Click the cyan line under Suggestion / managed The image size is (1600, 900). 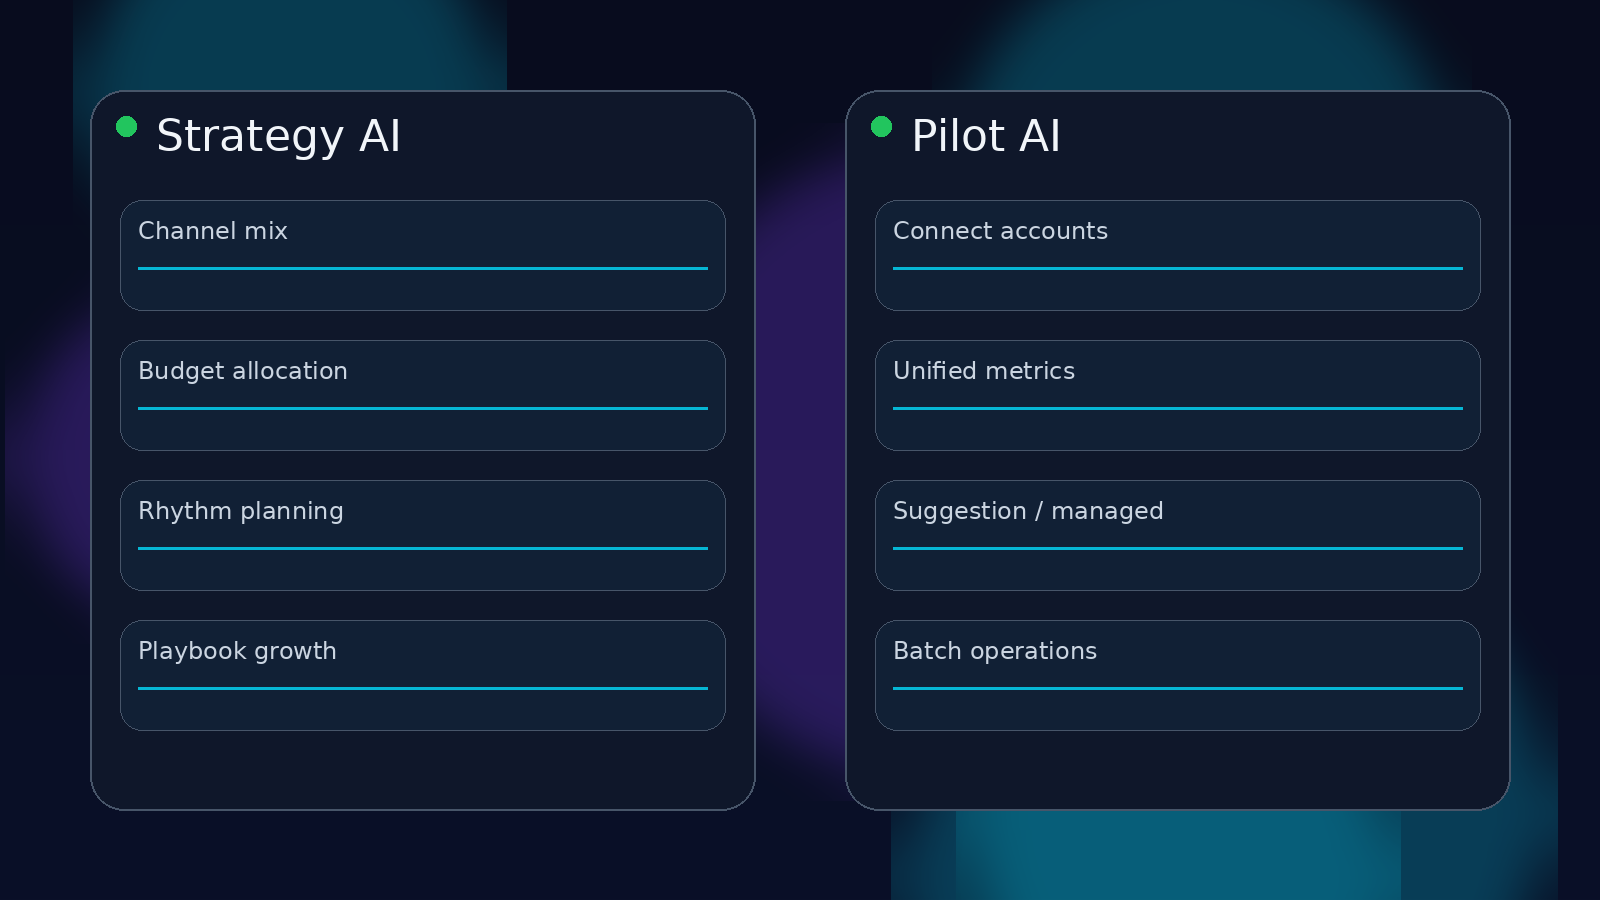pyautogui.click(x=1178, y=548)
